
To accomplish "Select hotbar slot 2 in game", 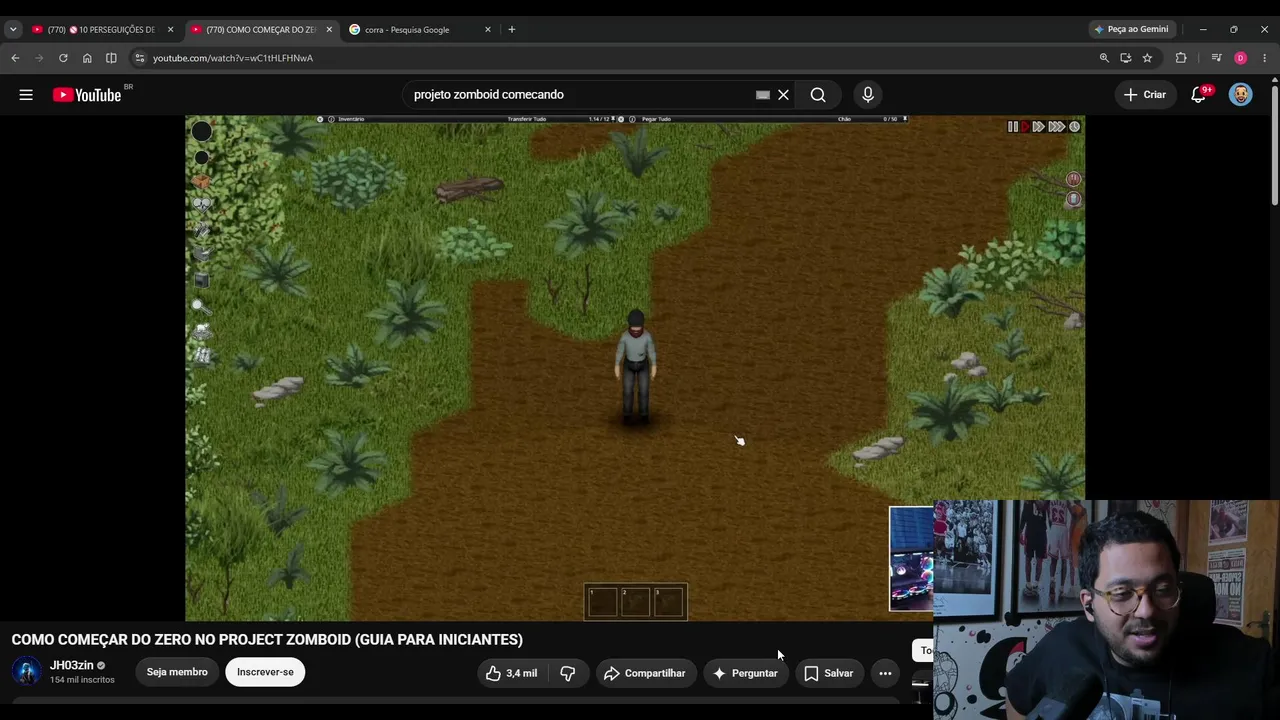I will point(636,602).
